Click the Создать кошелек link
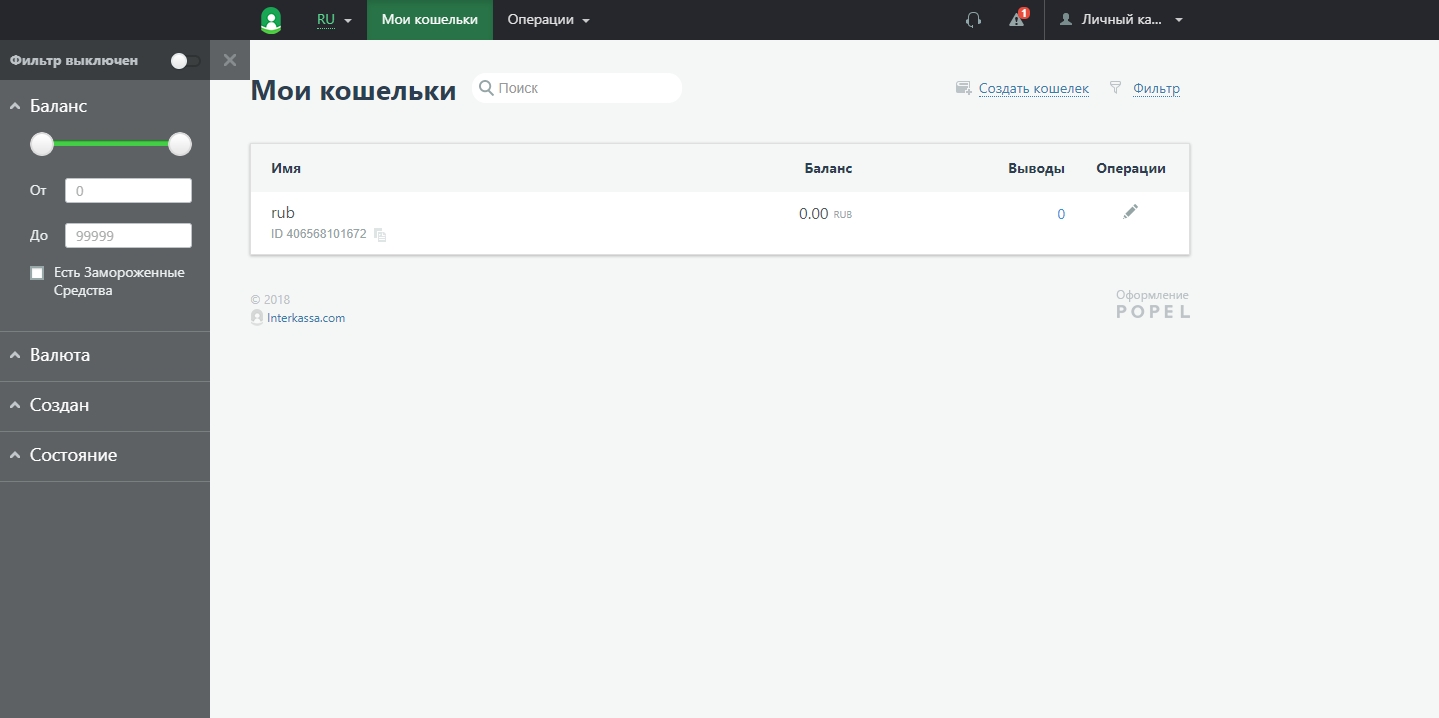Image resolution: width=1439 pixels, height=718 pixels. (x=1033, y=88)
